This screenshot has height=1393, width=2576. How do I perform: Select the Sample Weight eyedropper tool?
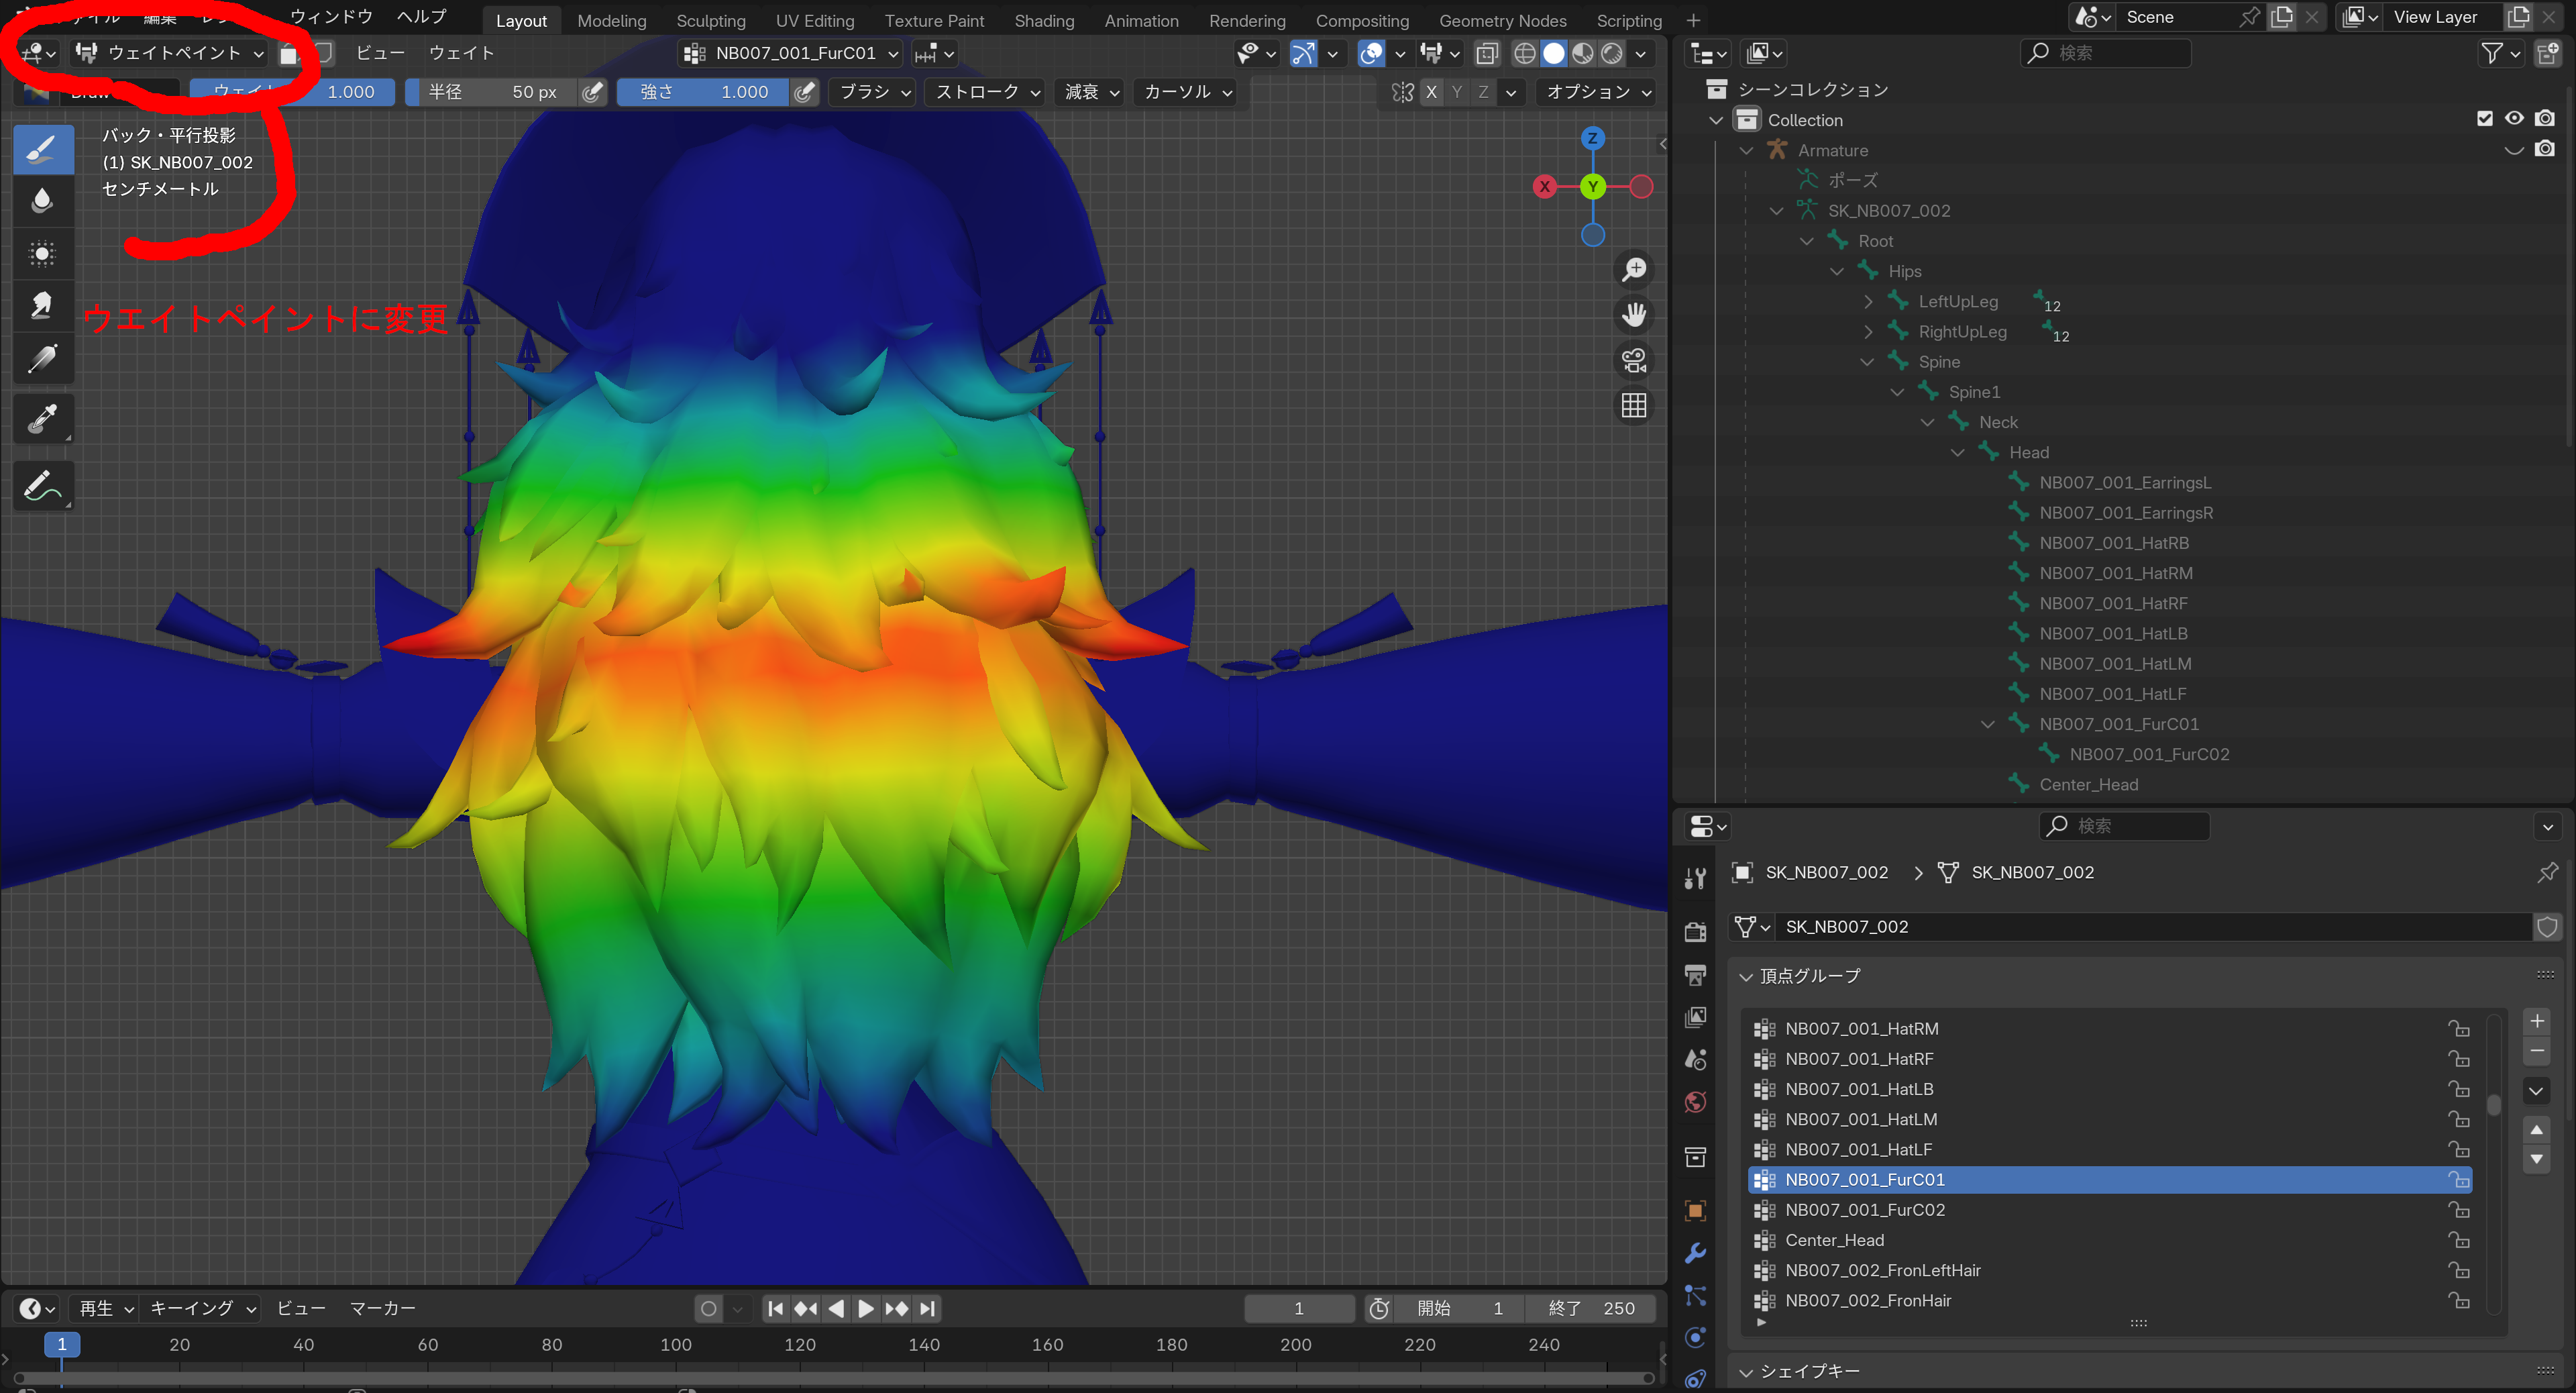(x=42, y=418)
